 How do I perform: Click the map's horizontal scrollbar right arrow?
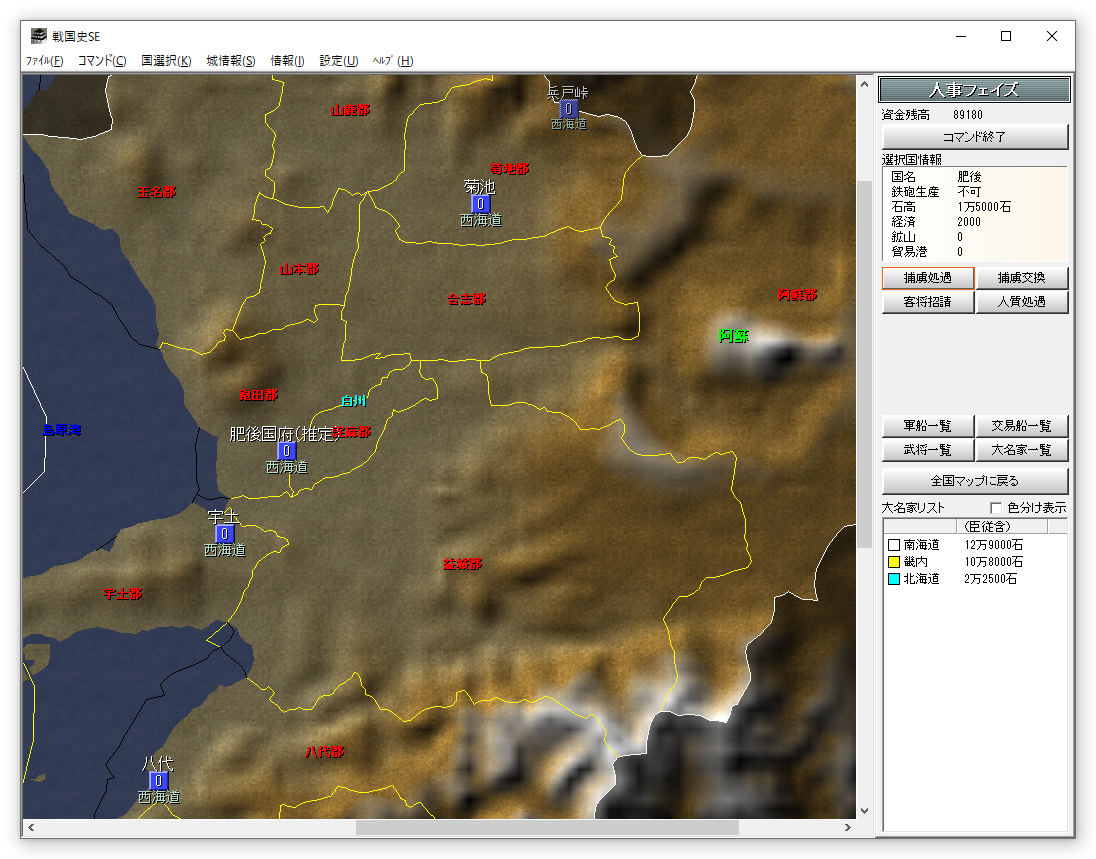pos(848,828)
